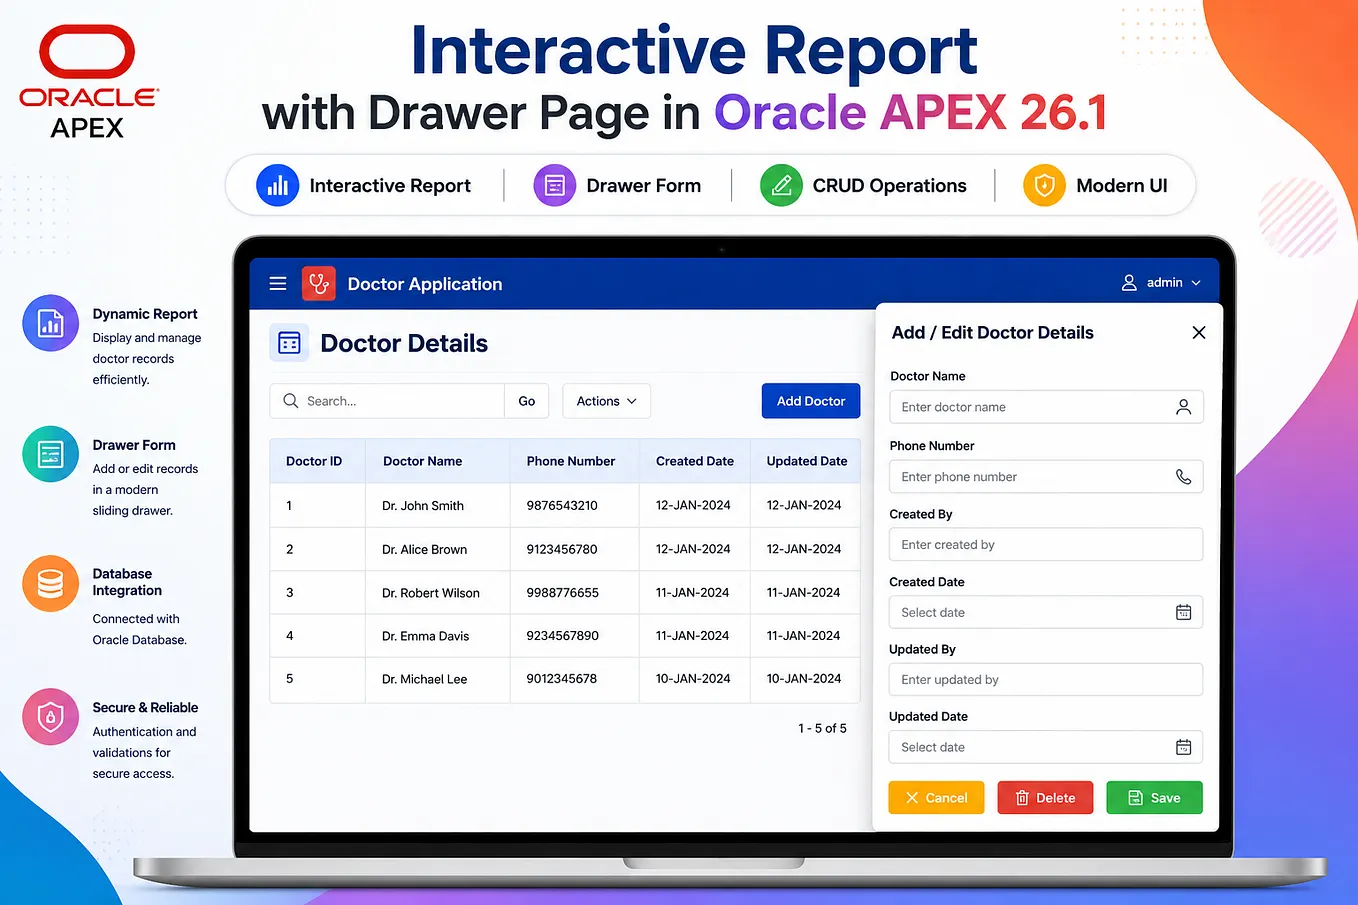Click the green CRUD Operations pencil icon
Viewport: 1358px width, 905px height.
coord(781,186)
